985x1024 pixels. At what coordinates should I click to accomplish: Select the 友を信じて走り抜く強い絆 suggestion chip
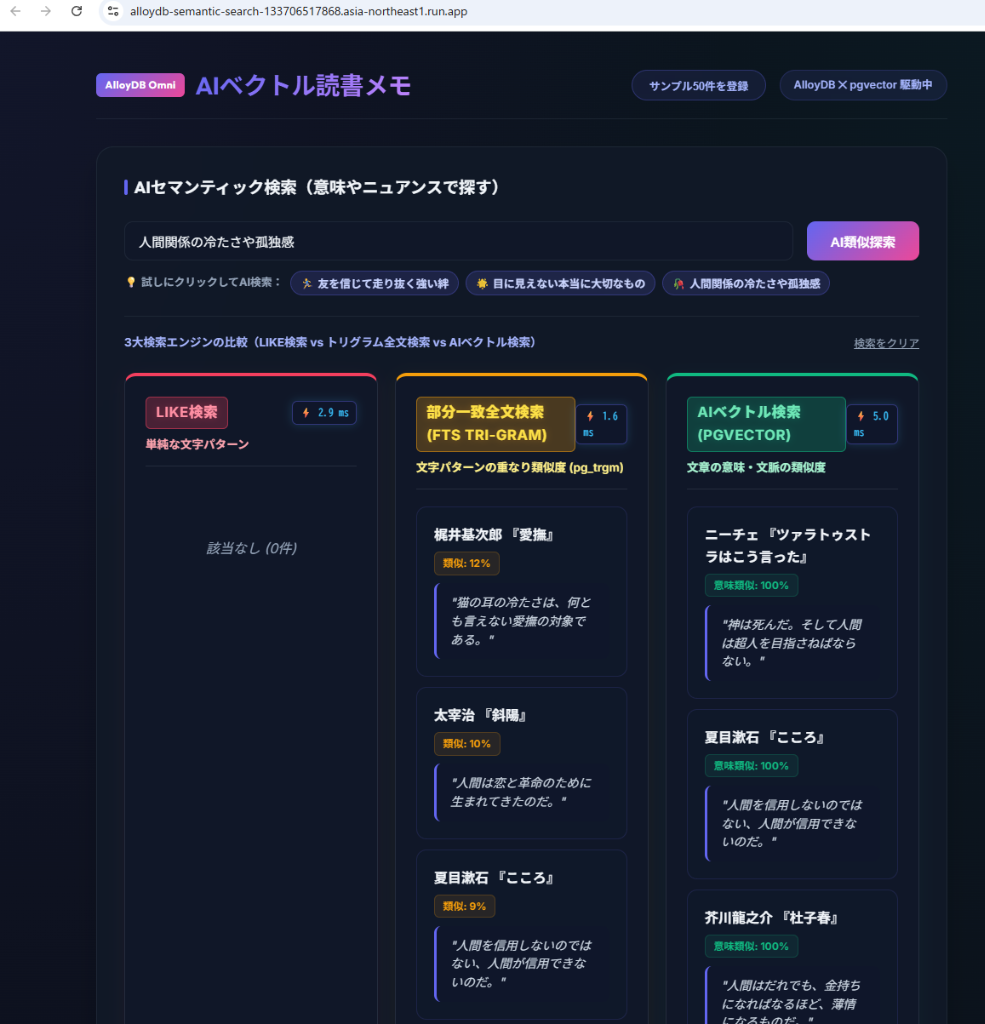[374, 283]
